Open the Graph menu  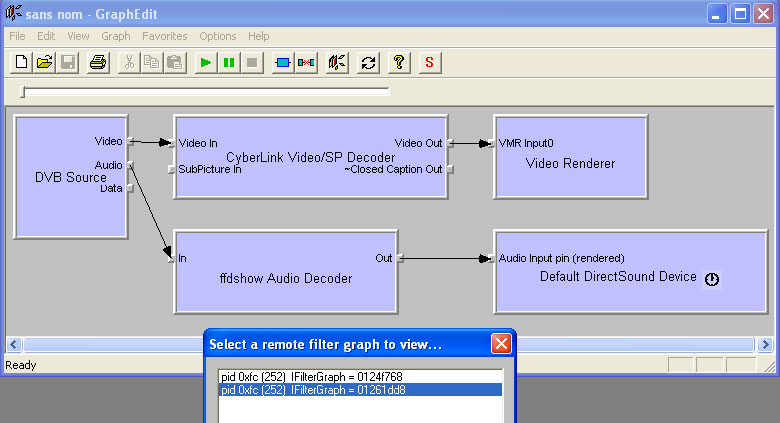coord(116,36)
